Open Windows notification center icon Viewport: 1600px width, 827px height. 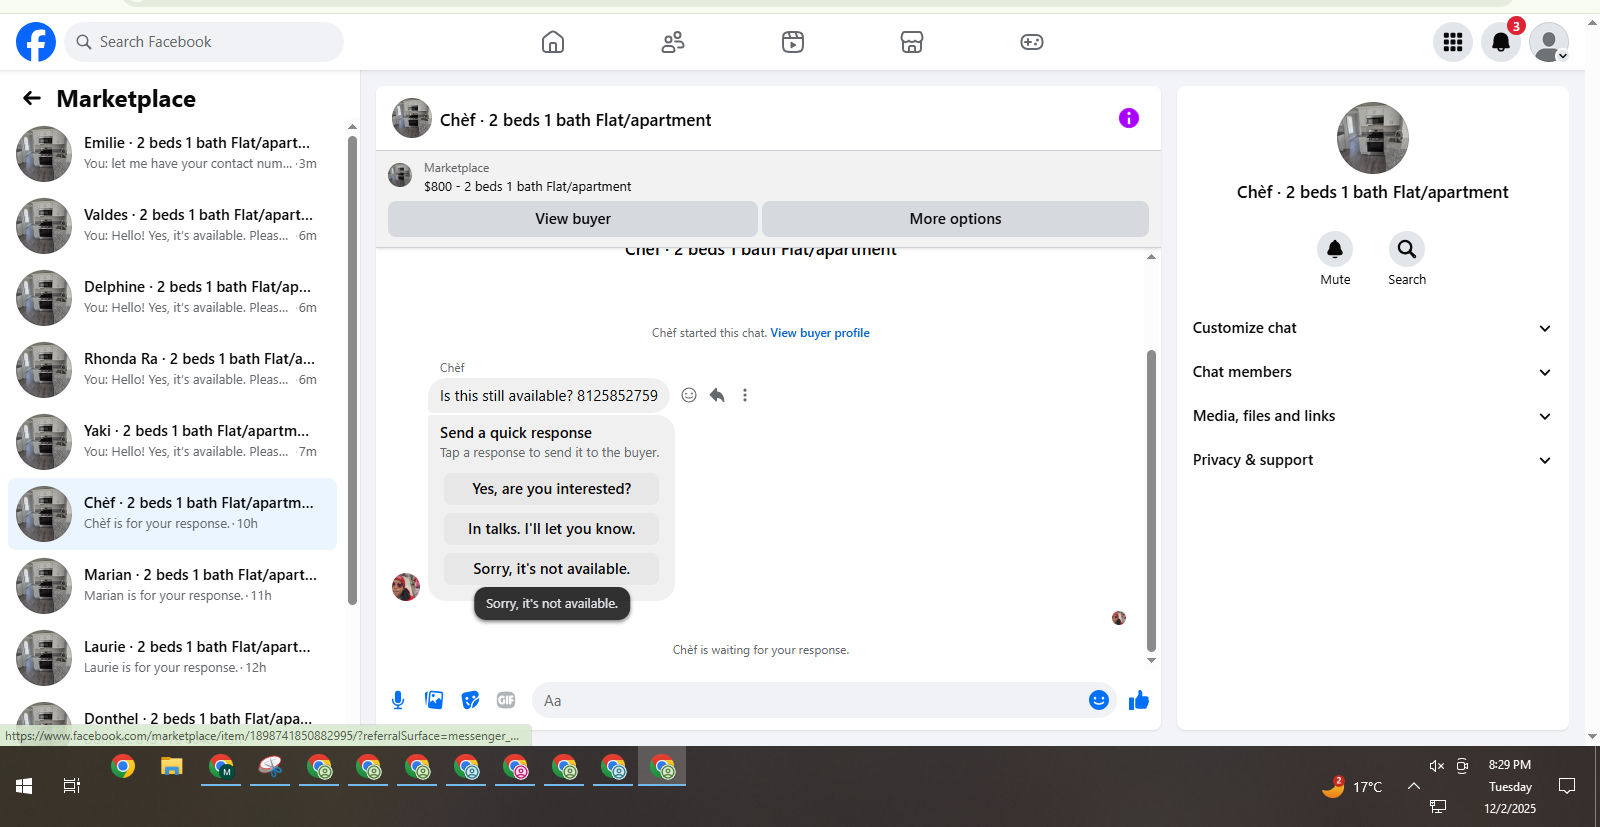tap(1567, 786)
